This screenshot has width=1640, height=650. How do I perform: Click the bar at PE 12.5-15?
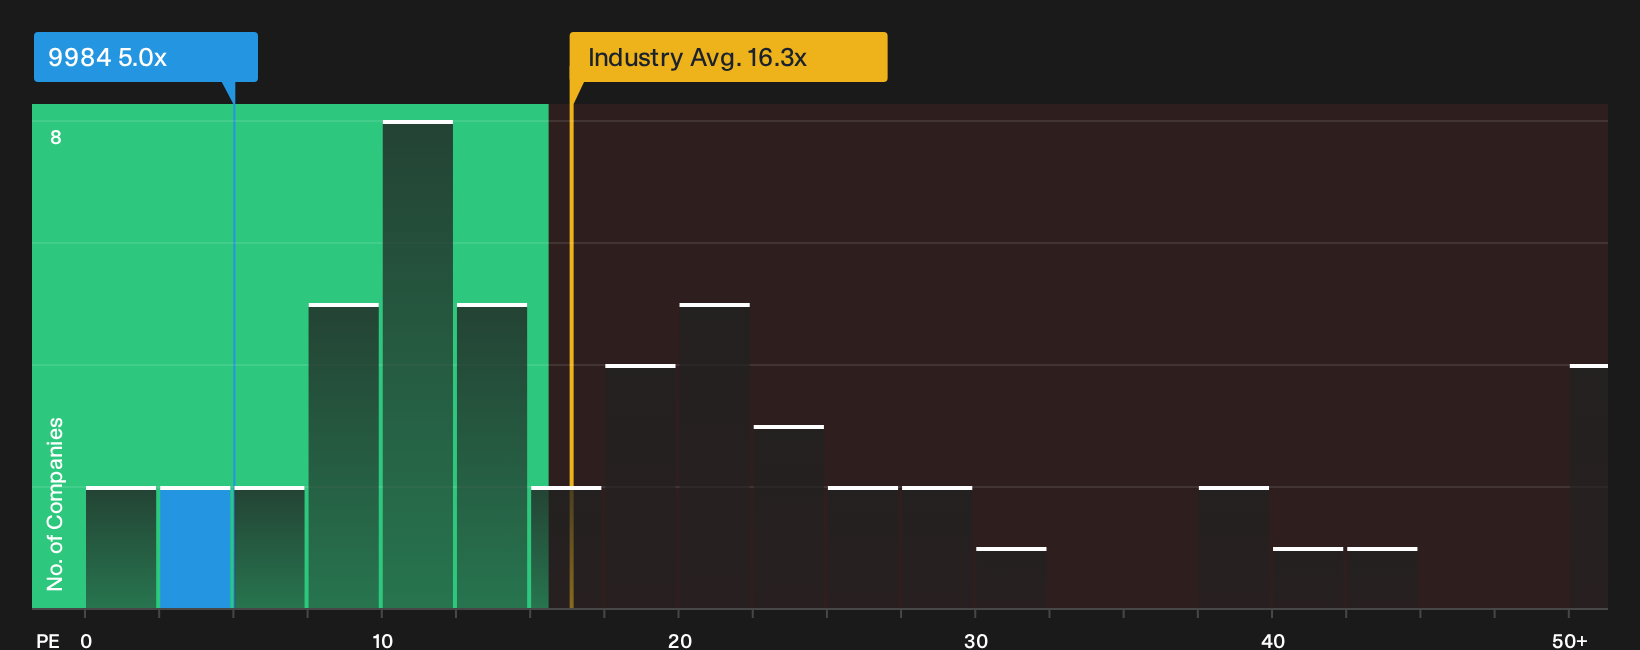click(492, 456)
